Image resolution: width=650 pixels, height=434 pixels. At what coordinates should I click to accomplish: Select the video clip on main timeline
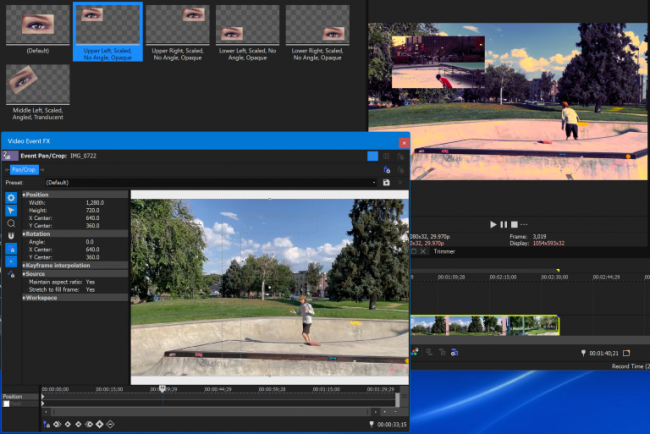click(x=485, y=325)
